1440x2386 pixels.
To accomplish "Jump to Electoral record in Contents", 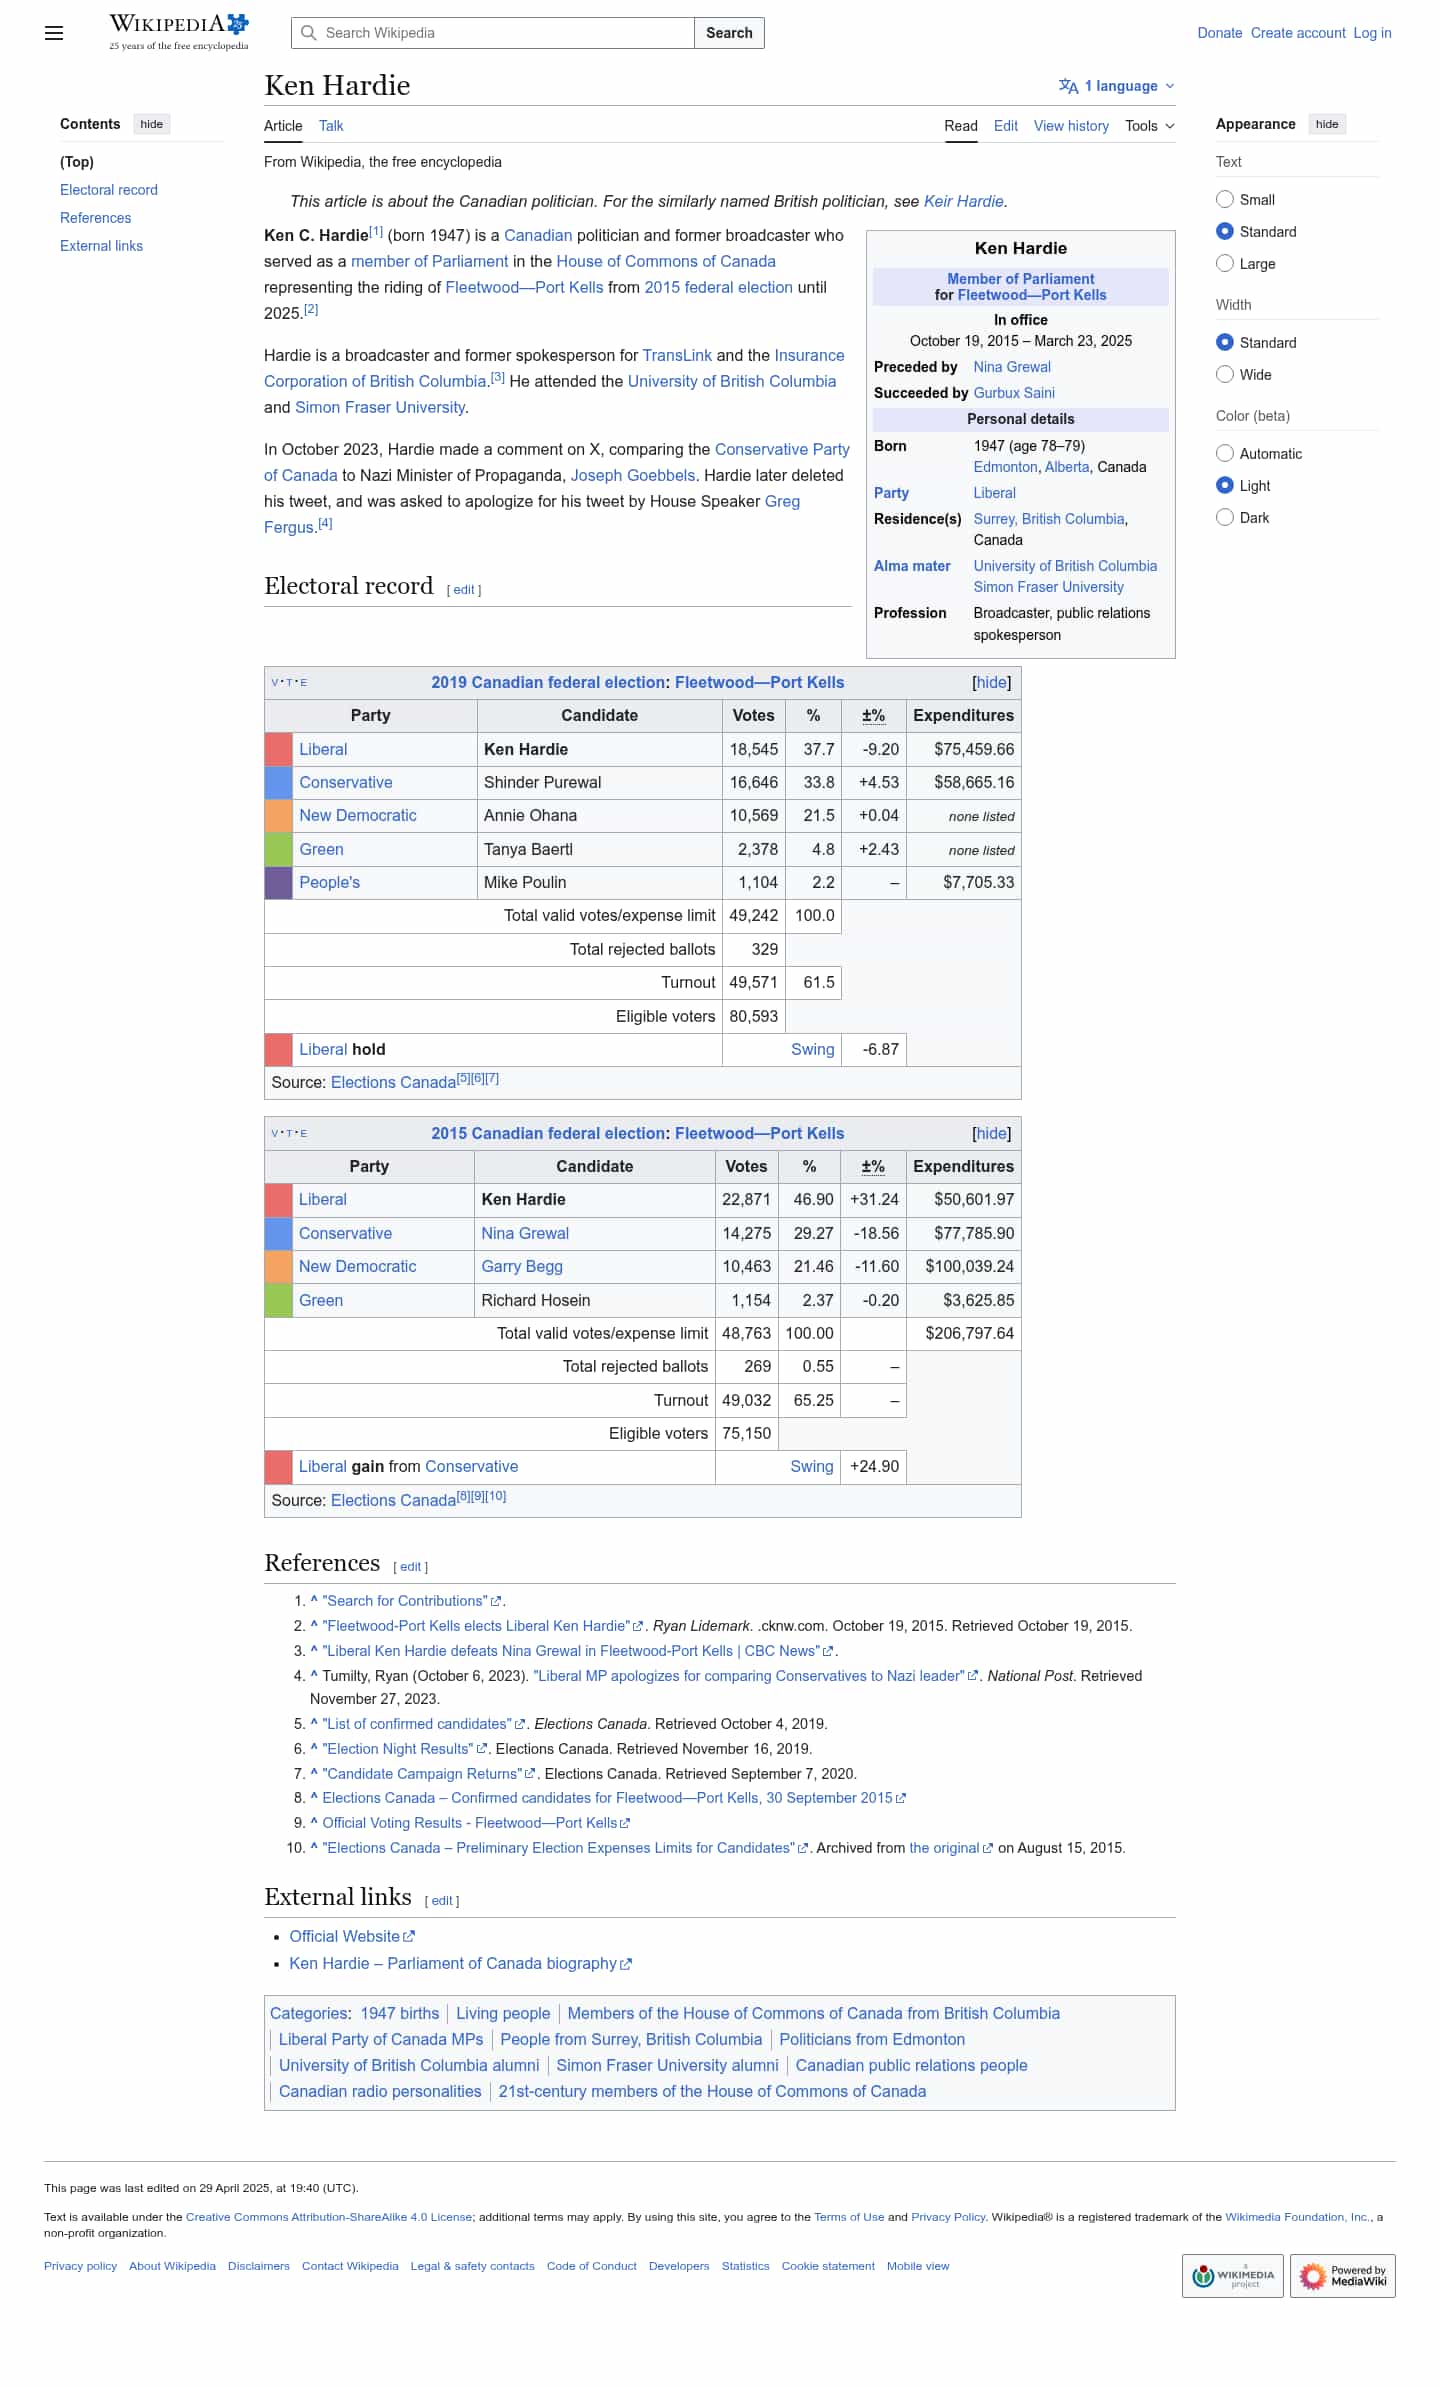I will tap(109, 190).
